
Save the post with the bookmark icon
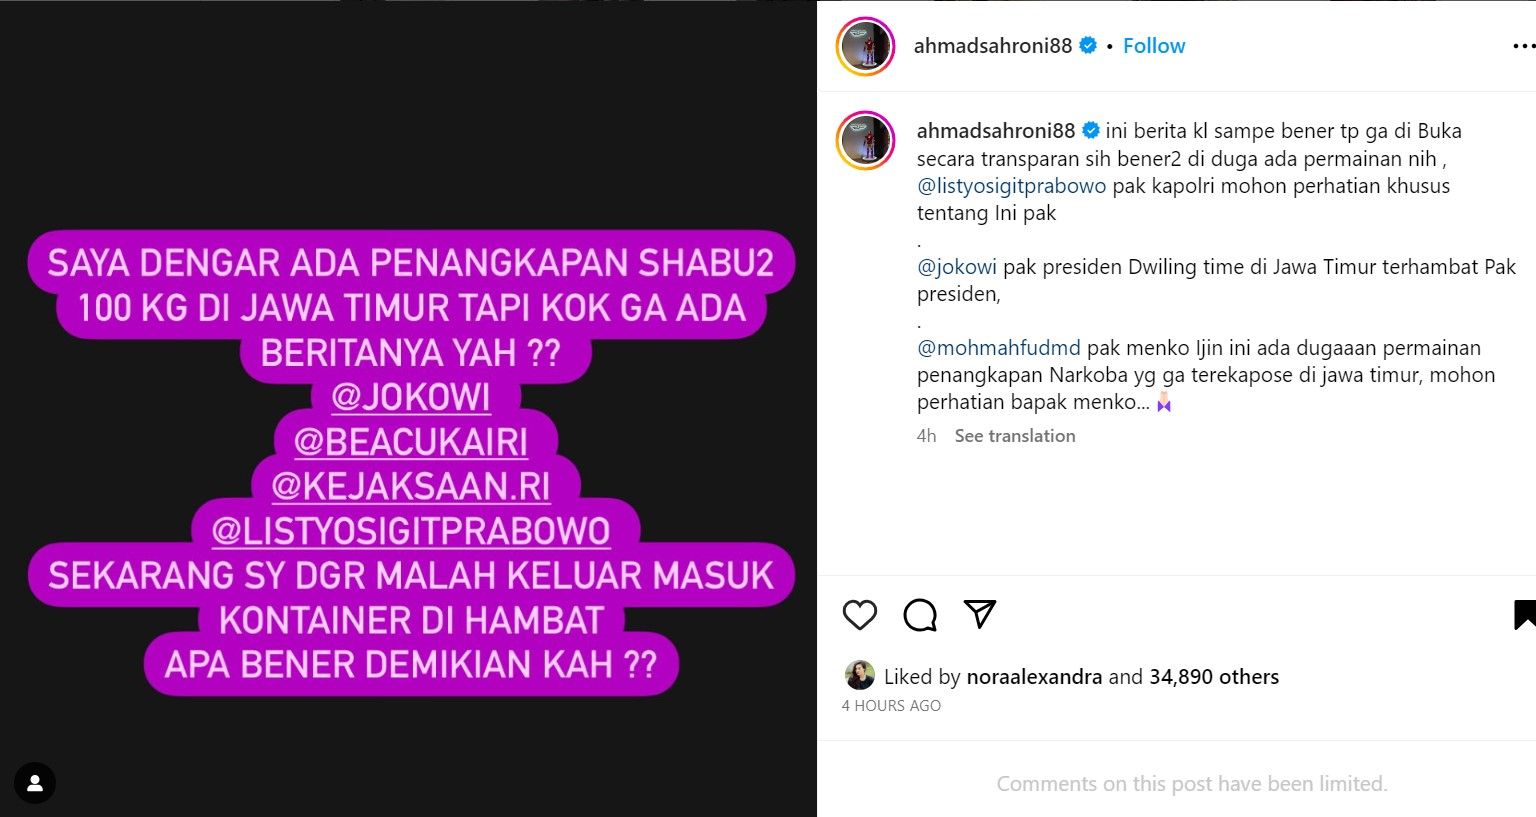1524,615
